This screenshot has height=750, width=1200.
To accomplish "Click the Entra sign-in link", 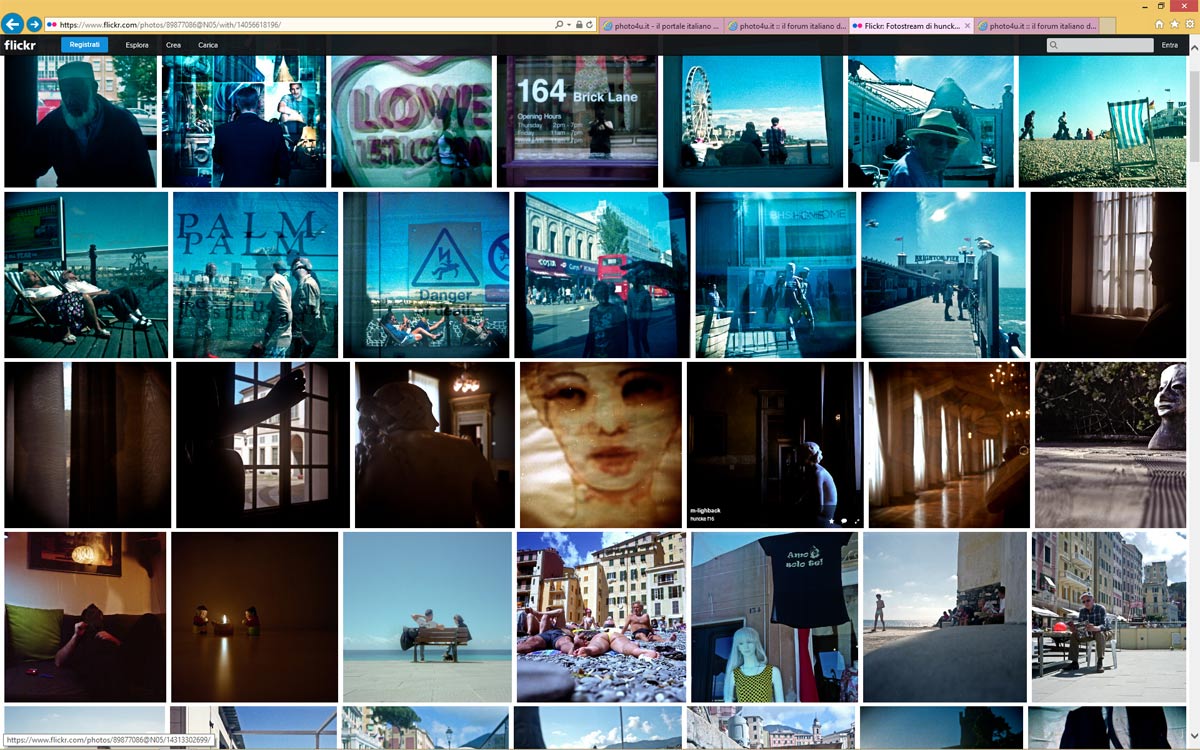I will tap(1169, 45).
